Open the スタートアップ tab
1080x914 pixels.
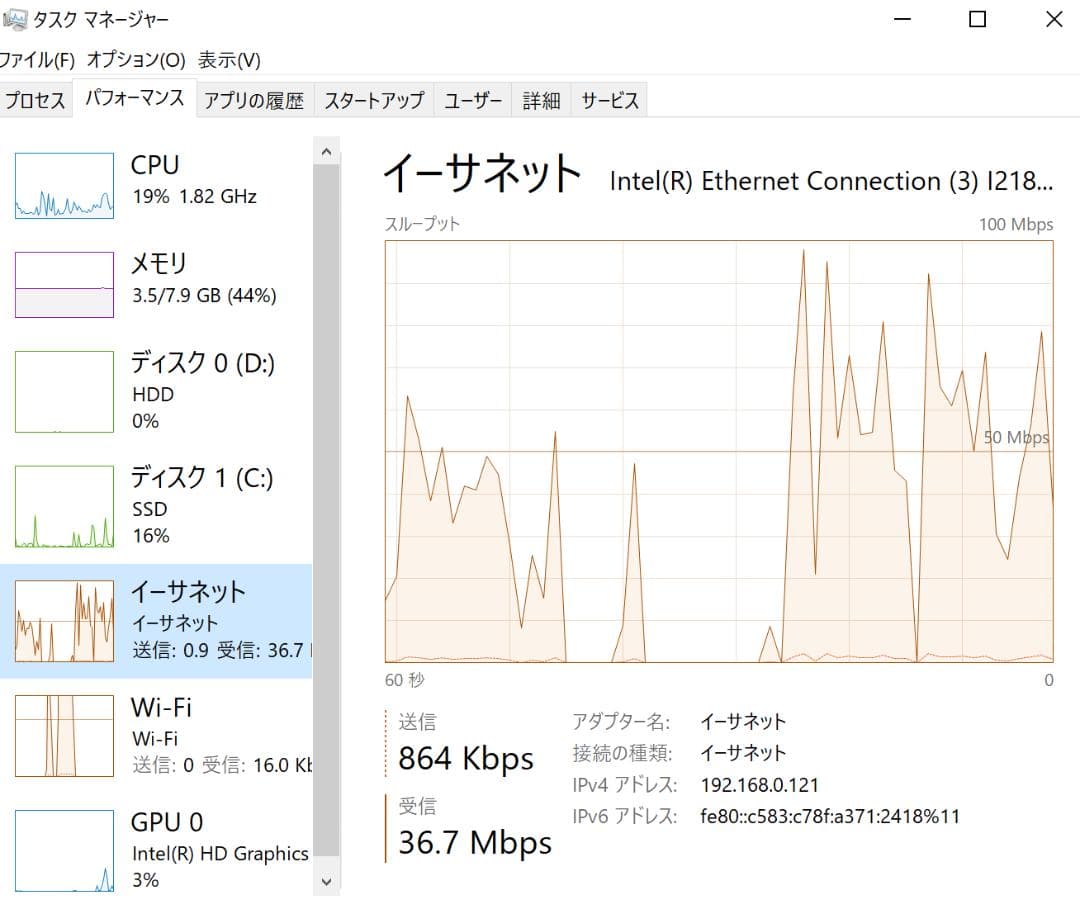point(371,99)
